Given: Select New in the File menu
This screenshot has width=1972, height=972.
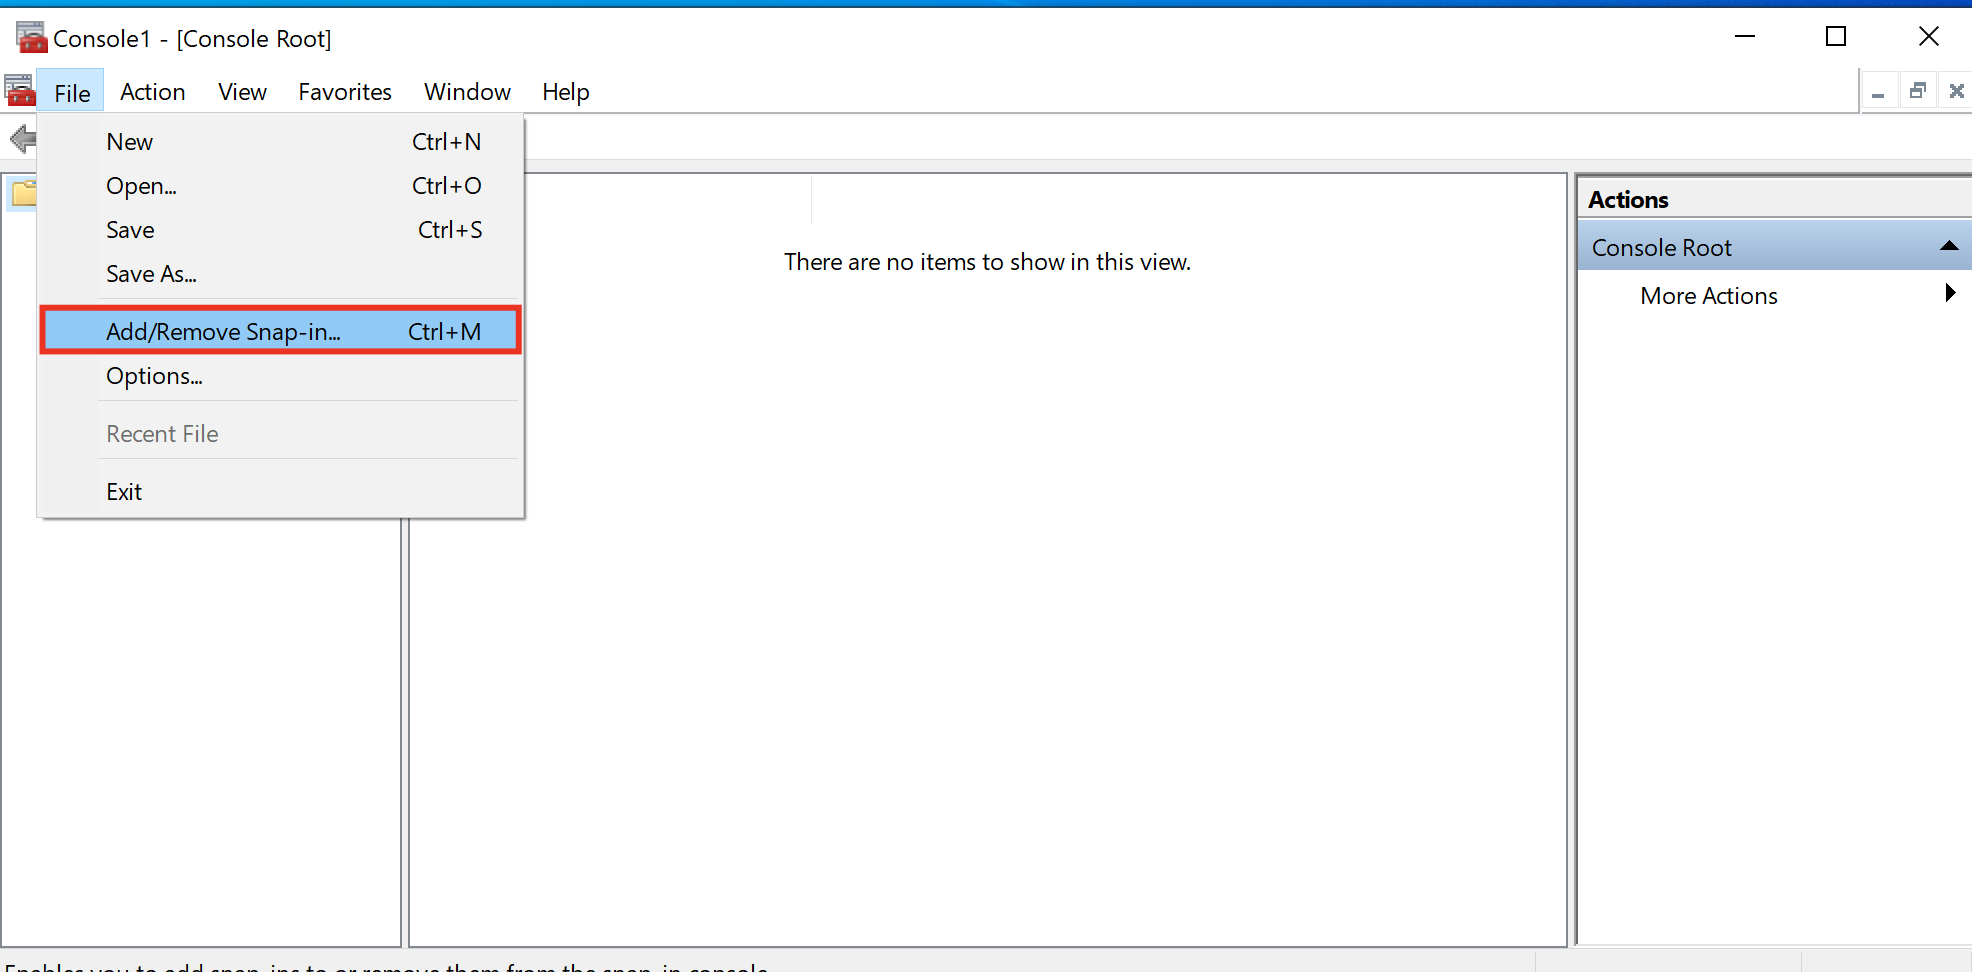Looking at the screenshot, I should [x=130, y=142].
